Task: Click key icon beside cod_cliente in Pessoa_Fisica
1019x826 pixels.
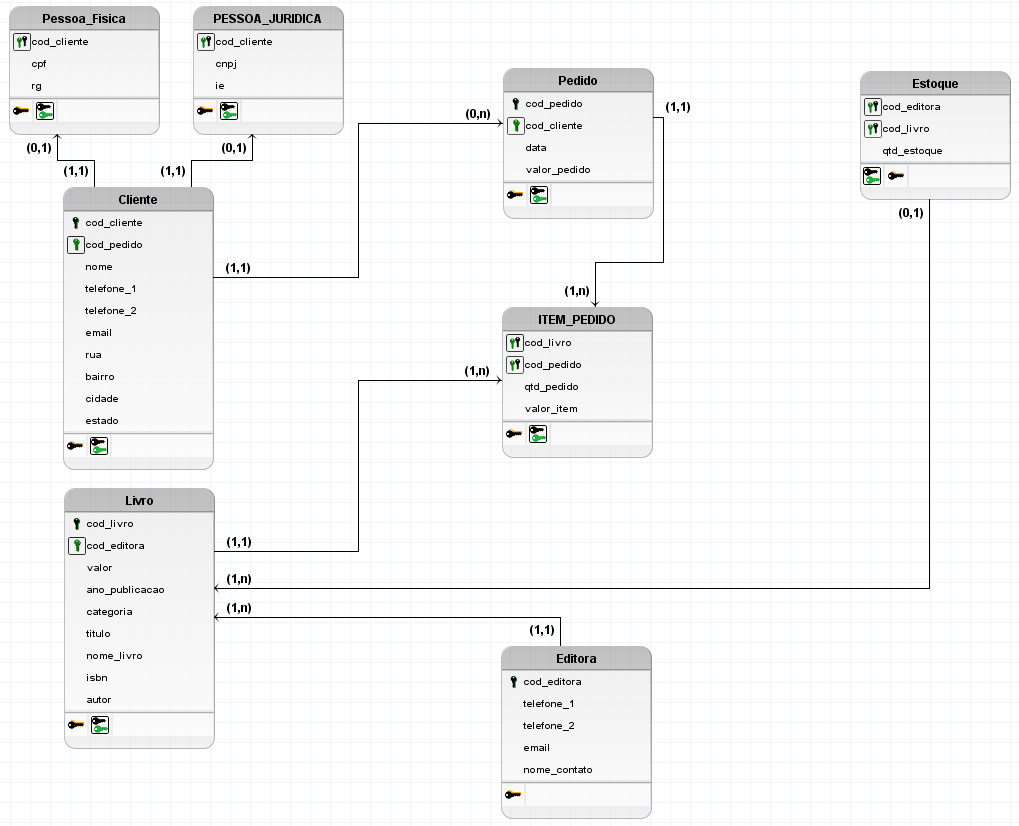Action: [23, 42]
